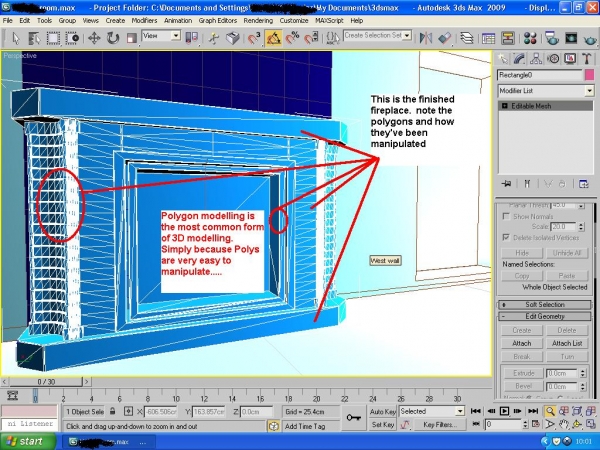Open Mini Curve Editor icon
Image resolution: width=600 pixels, height=450 pixels.
click(x=12, y=396)
